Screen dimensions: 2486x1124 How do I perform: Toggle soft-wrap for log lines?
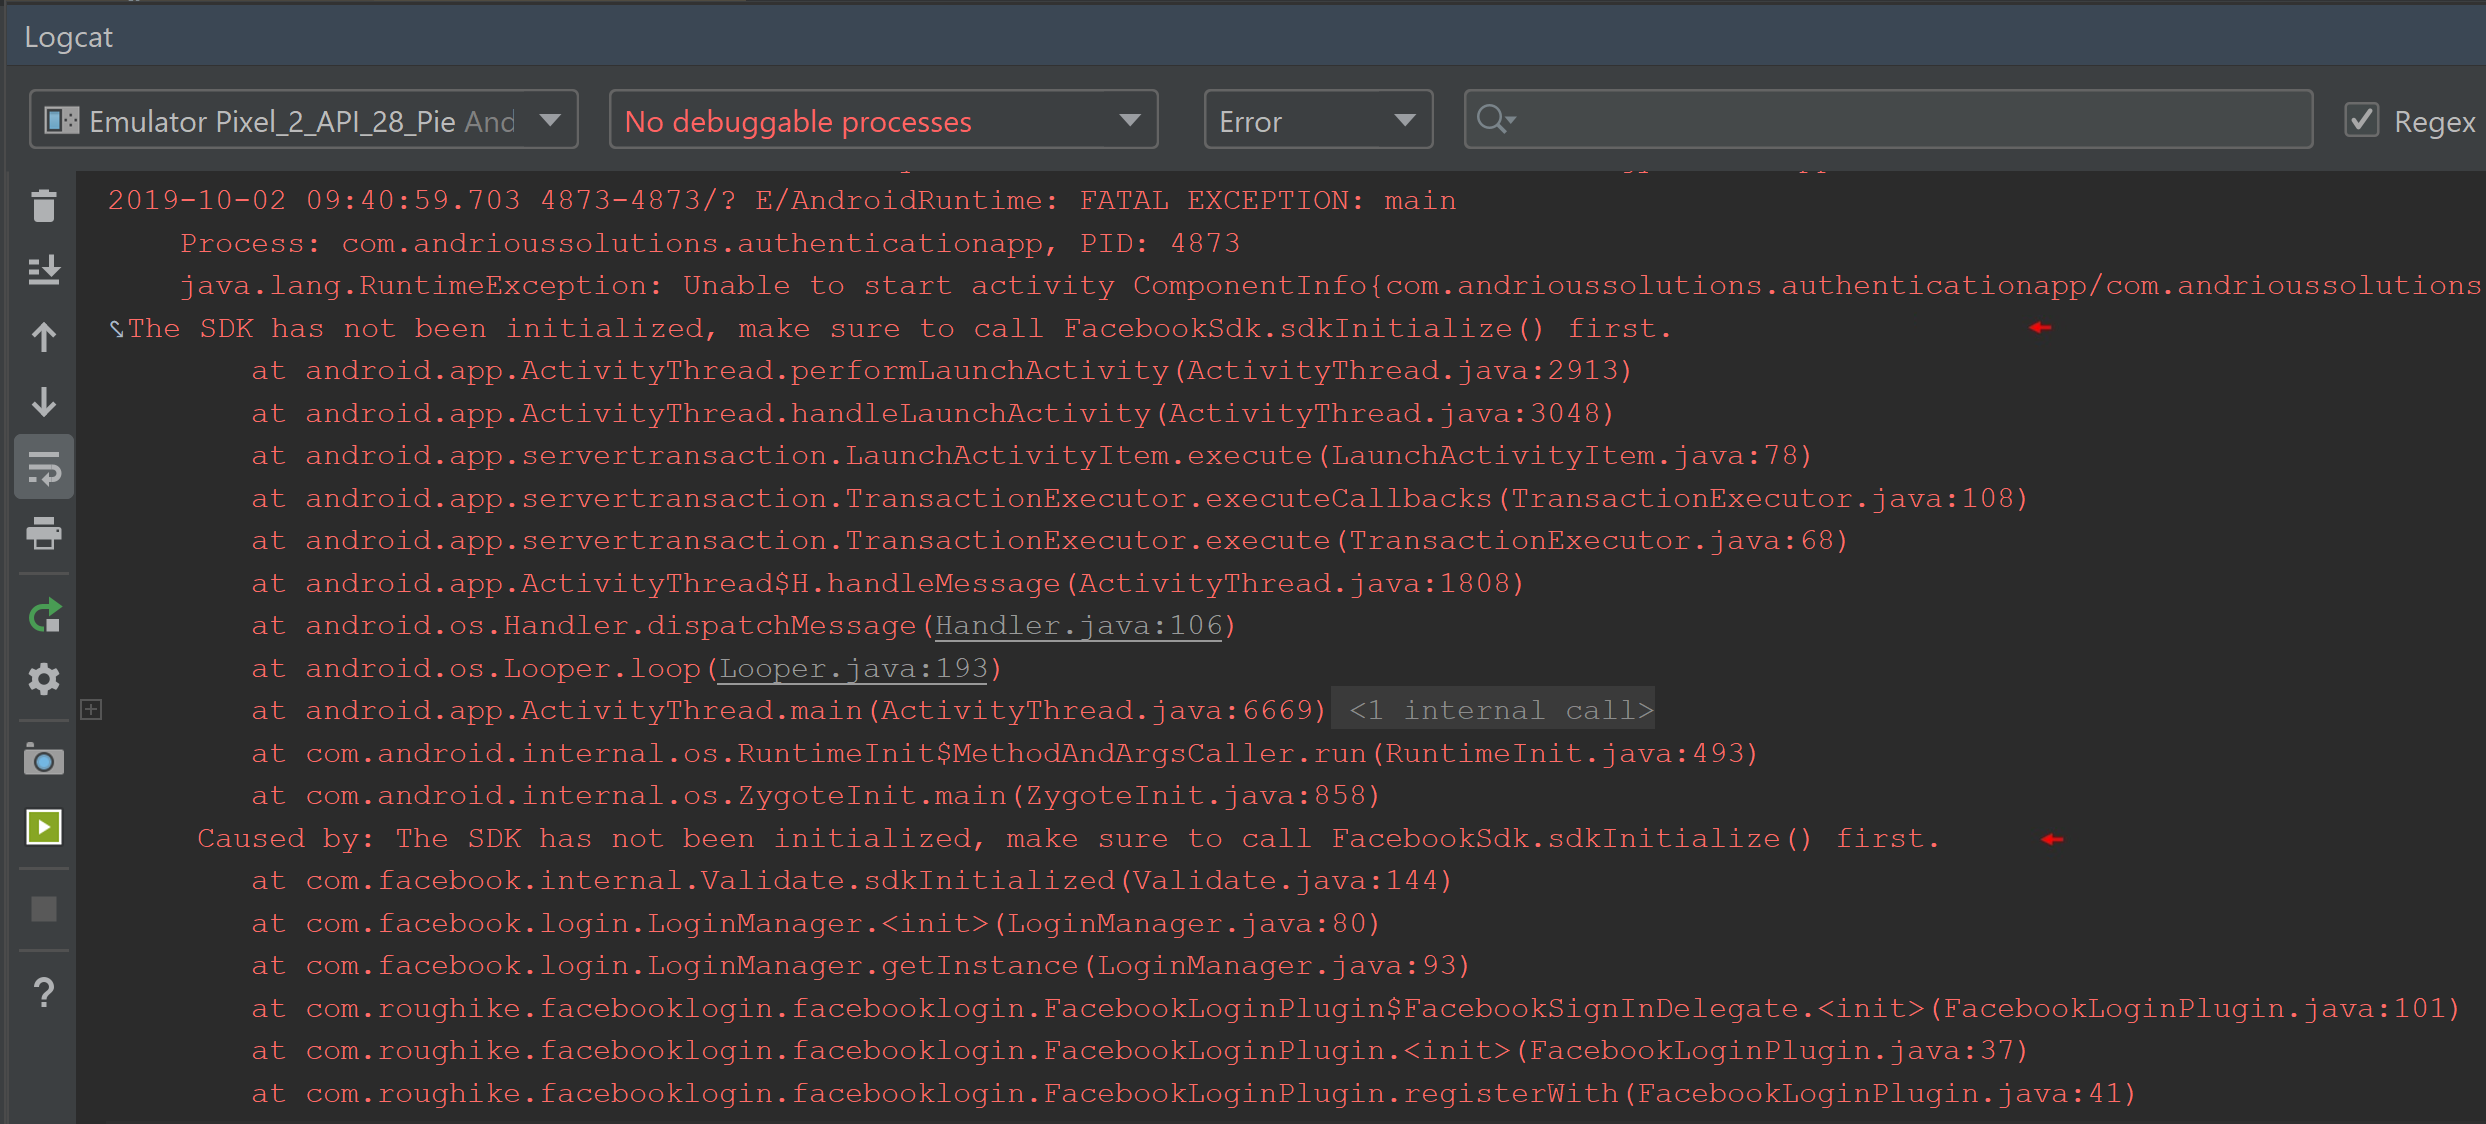43,466
